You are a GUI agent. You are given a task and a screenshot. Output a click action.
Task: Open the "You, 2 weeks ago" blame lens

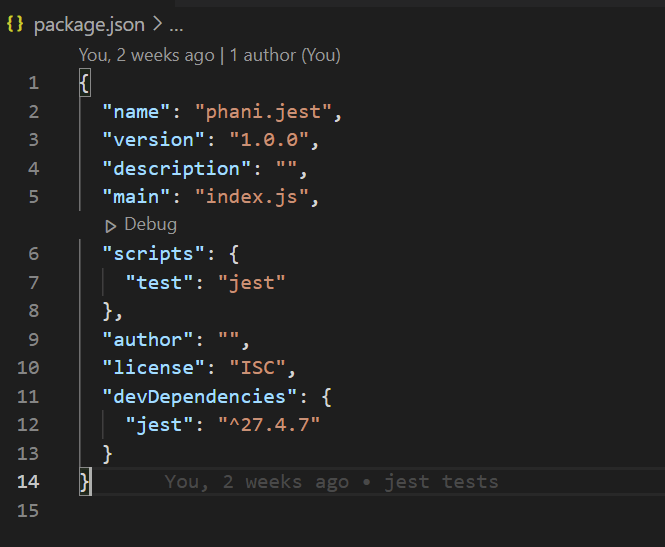(x=146, y=55)
